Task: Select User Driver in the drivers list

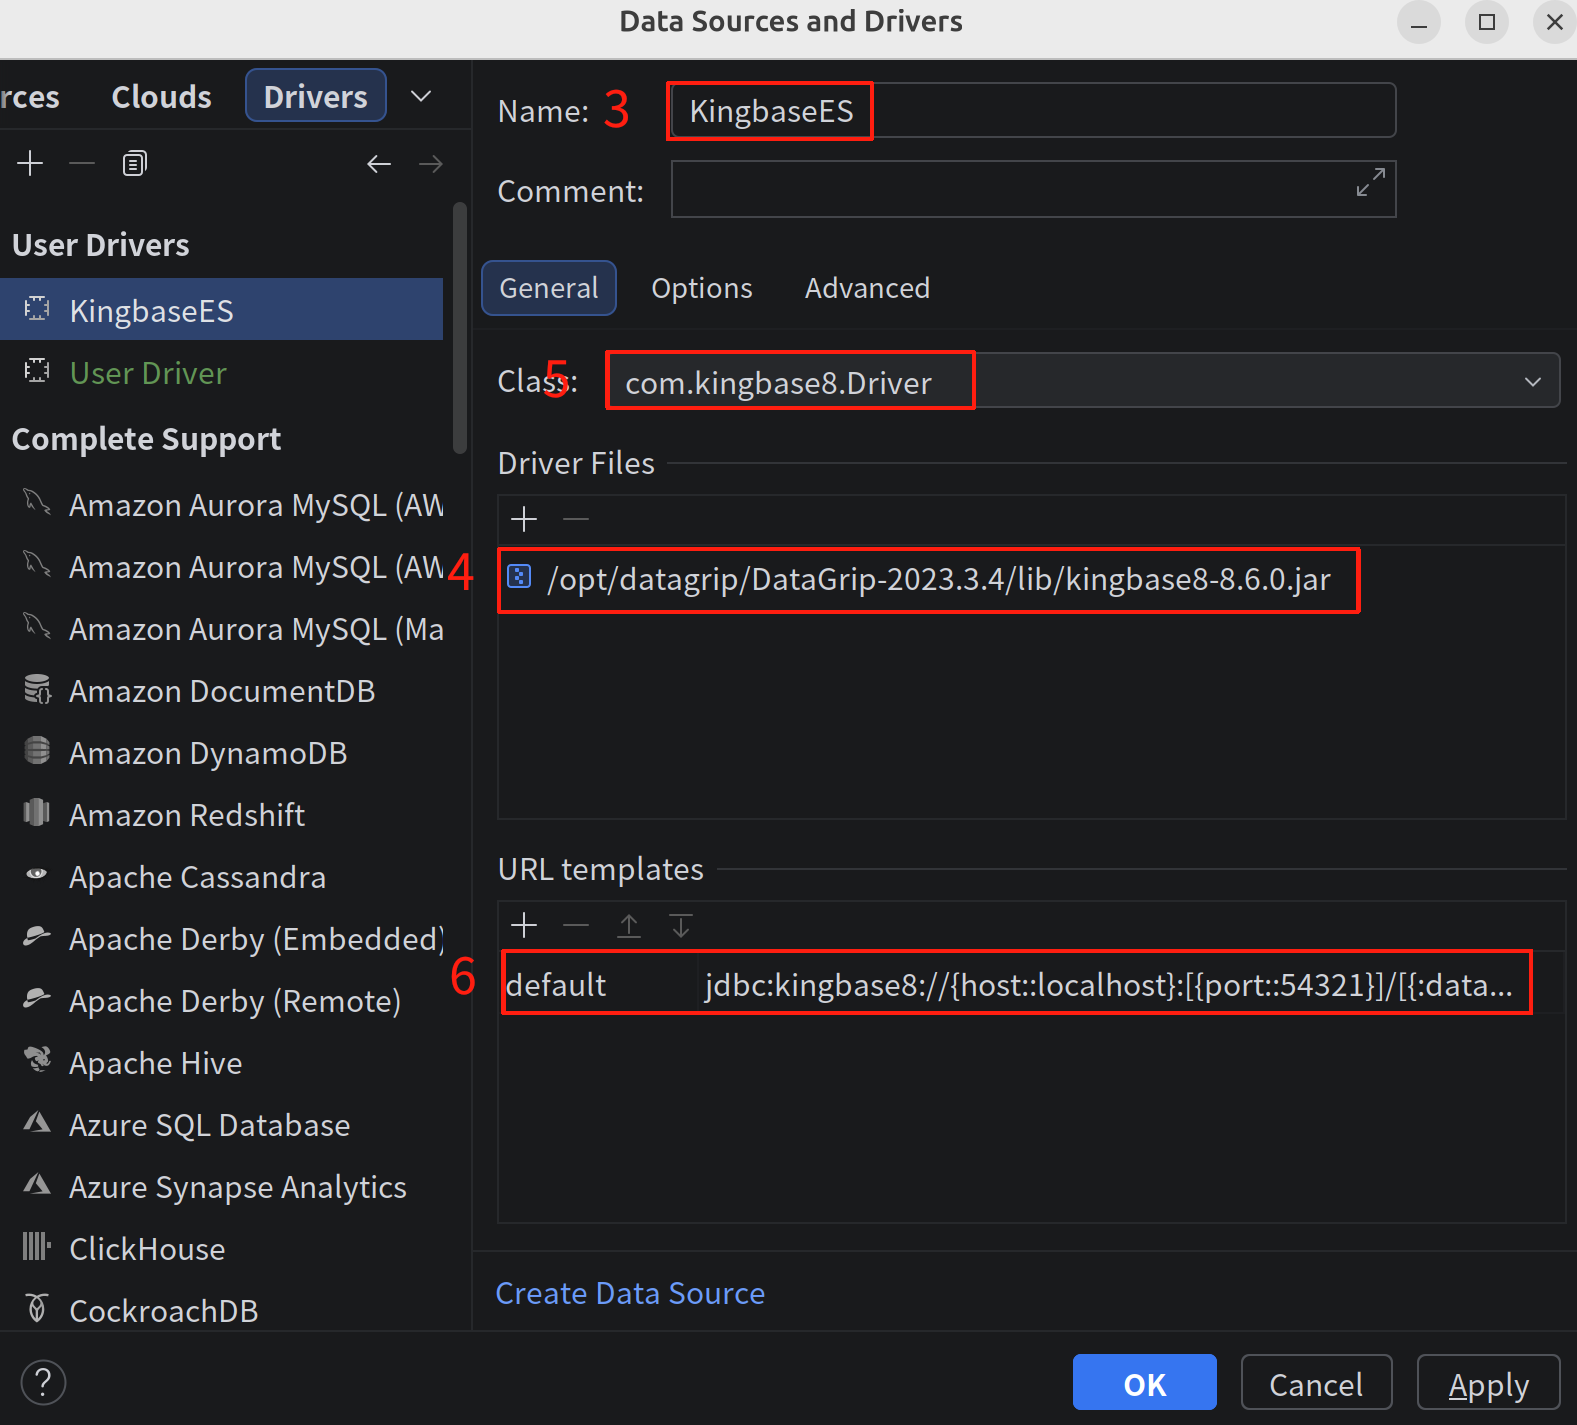Action: 148,373
